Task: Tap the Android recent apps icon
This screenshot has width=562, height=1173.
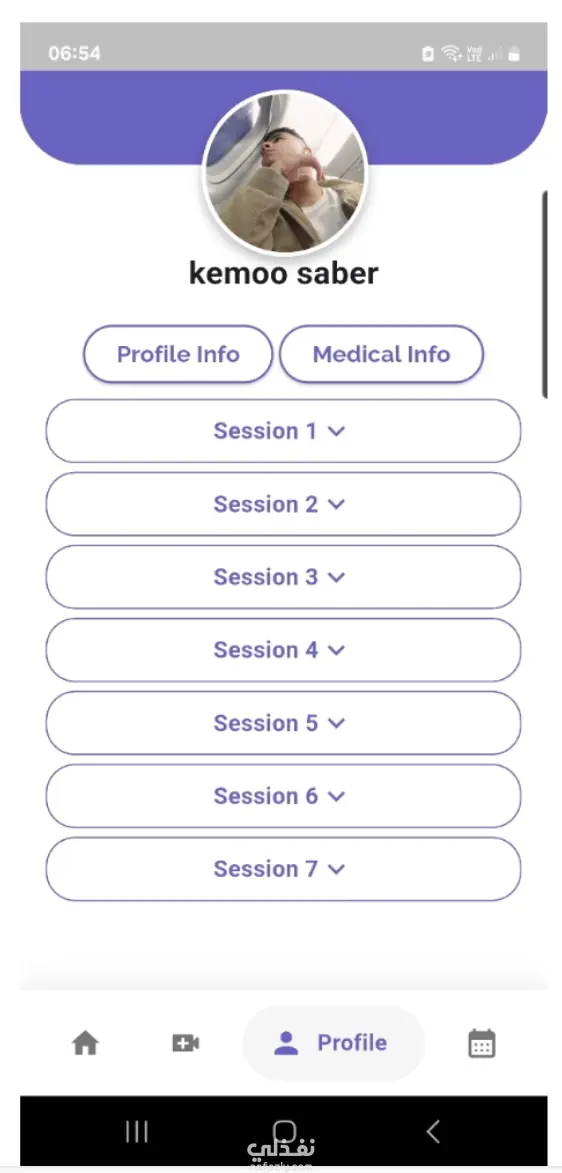Action: [137, 1131]
